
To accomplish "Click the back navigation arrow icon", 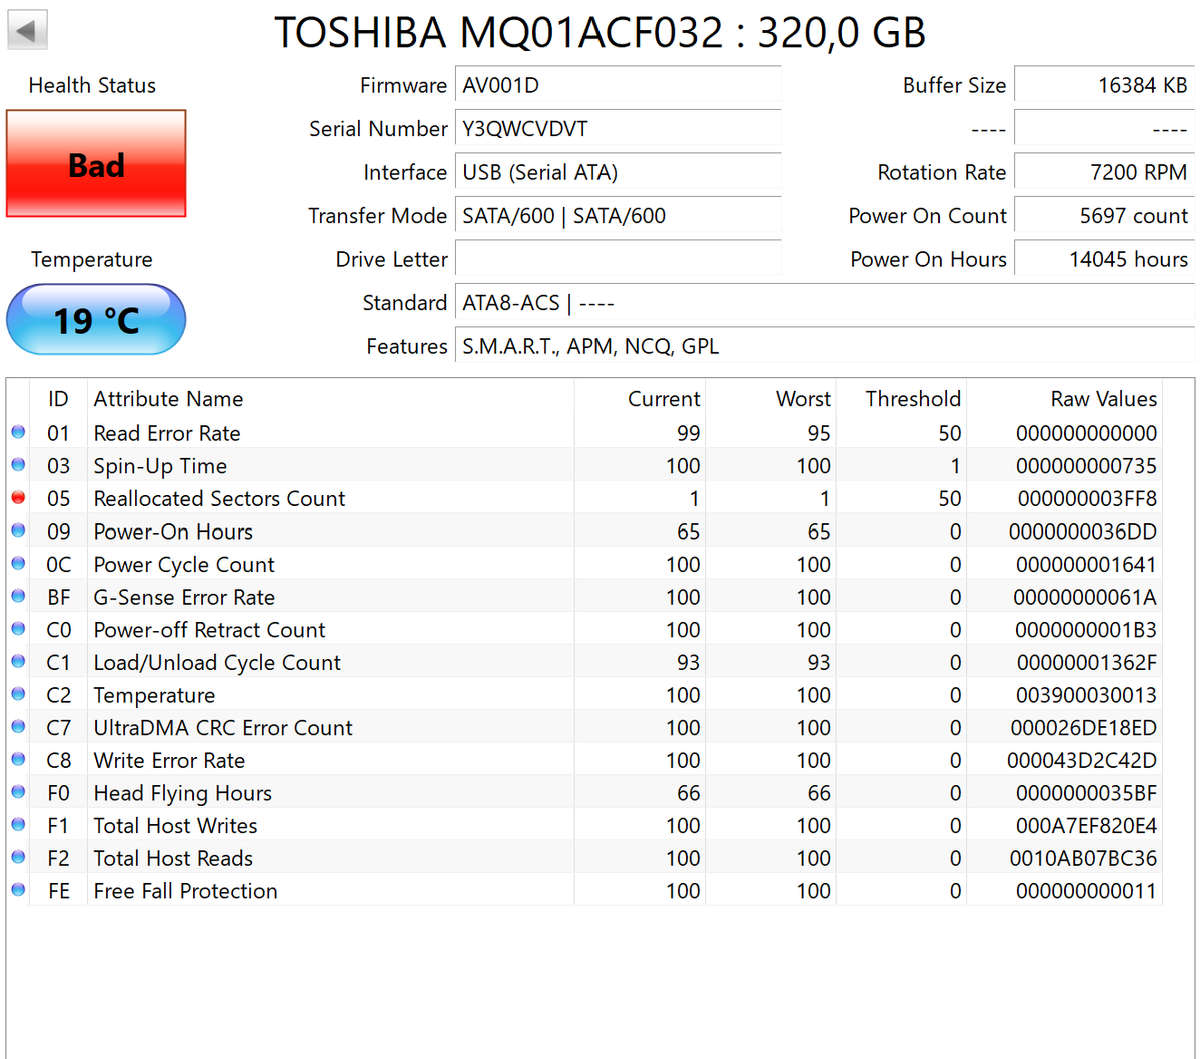I will 26,28.
